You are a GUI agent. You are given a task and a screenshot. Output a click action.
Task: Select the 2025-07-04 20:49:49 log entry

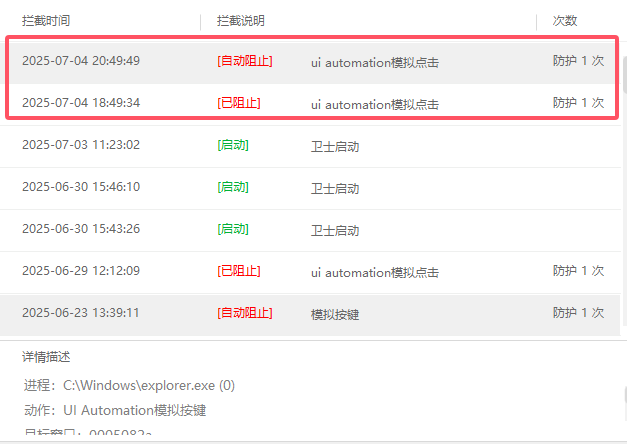81,61
